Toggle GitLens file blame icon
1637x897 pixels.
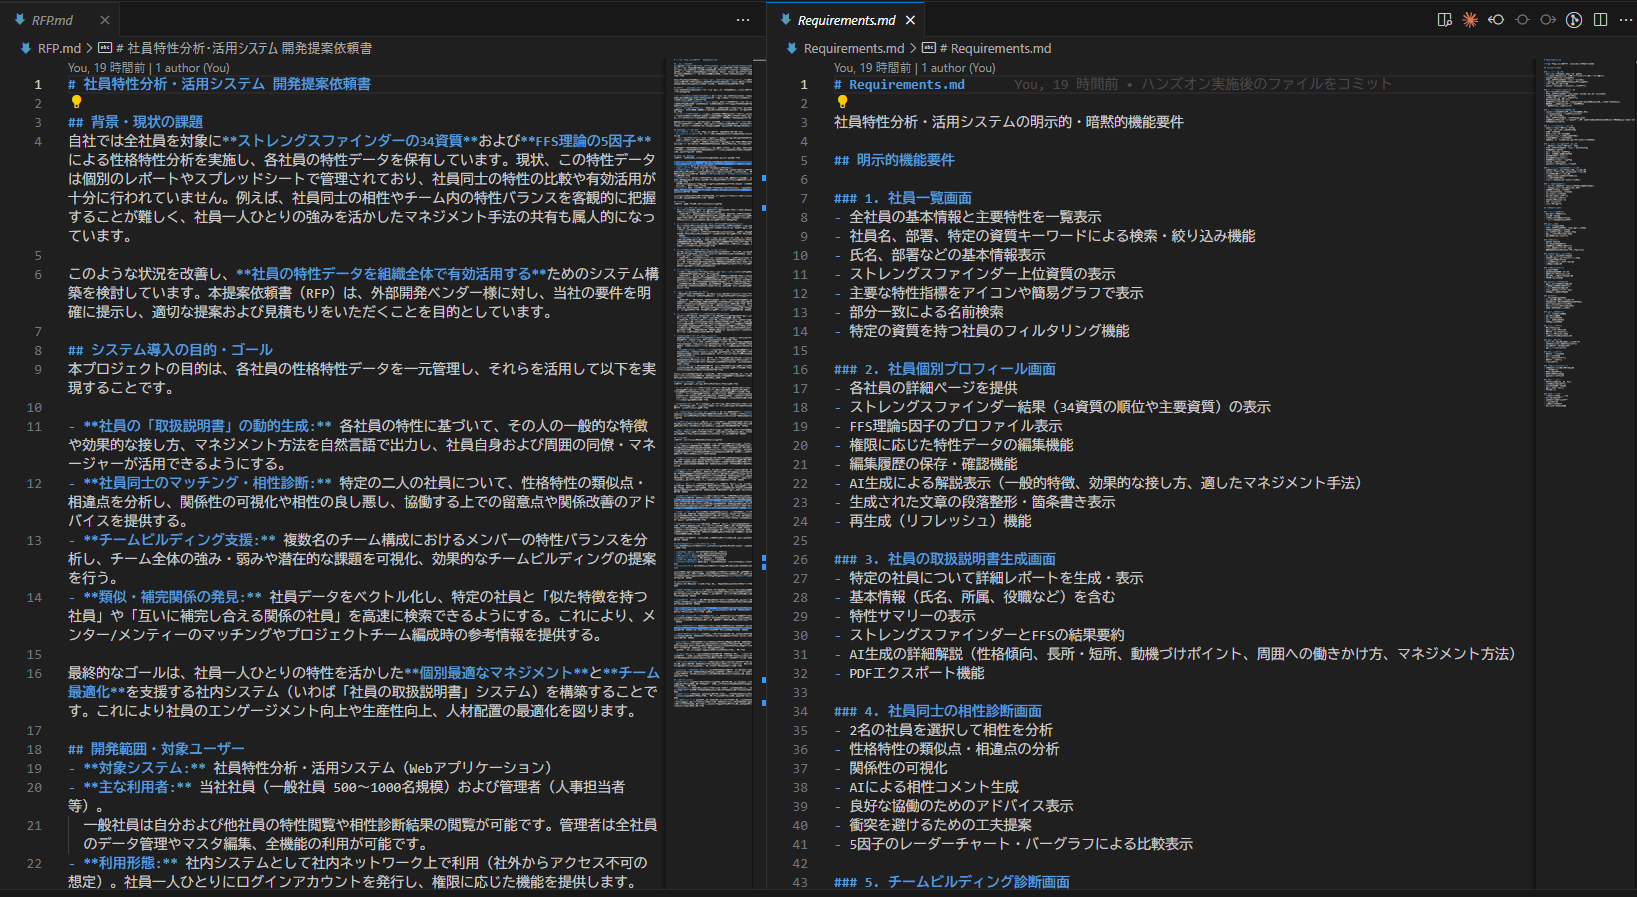click(x=1574, y=20)
